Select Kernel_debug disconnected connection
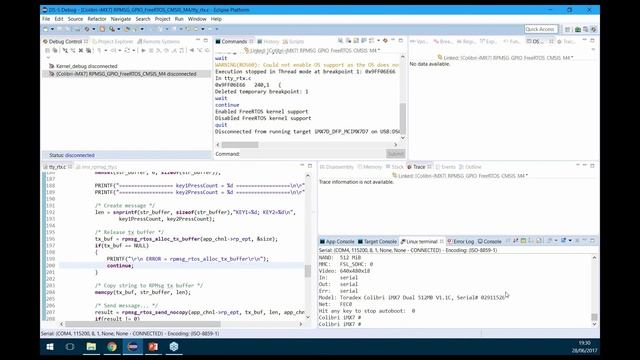This screenshot has height=360, width=640. [83, 66]
